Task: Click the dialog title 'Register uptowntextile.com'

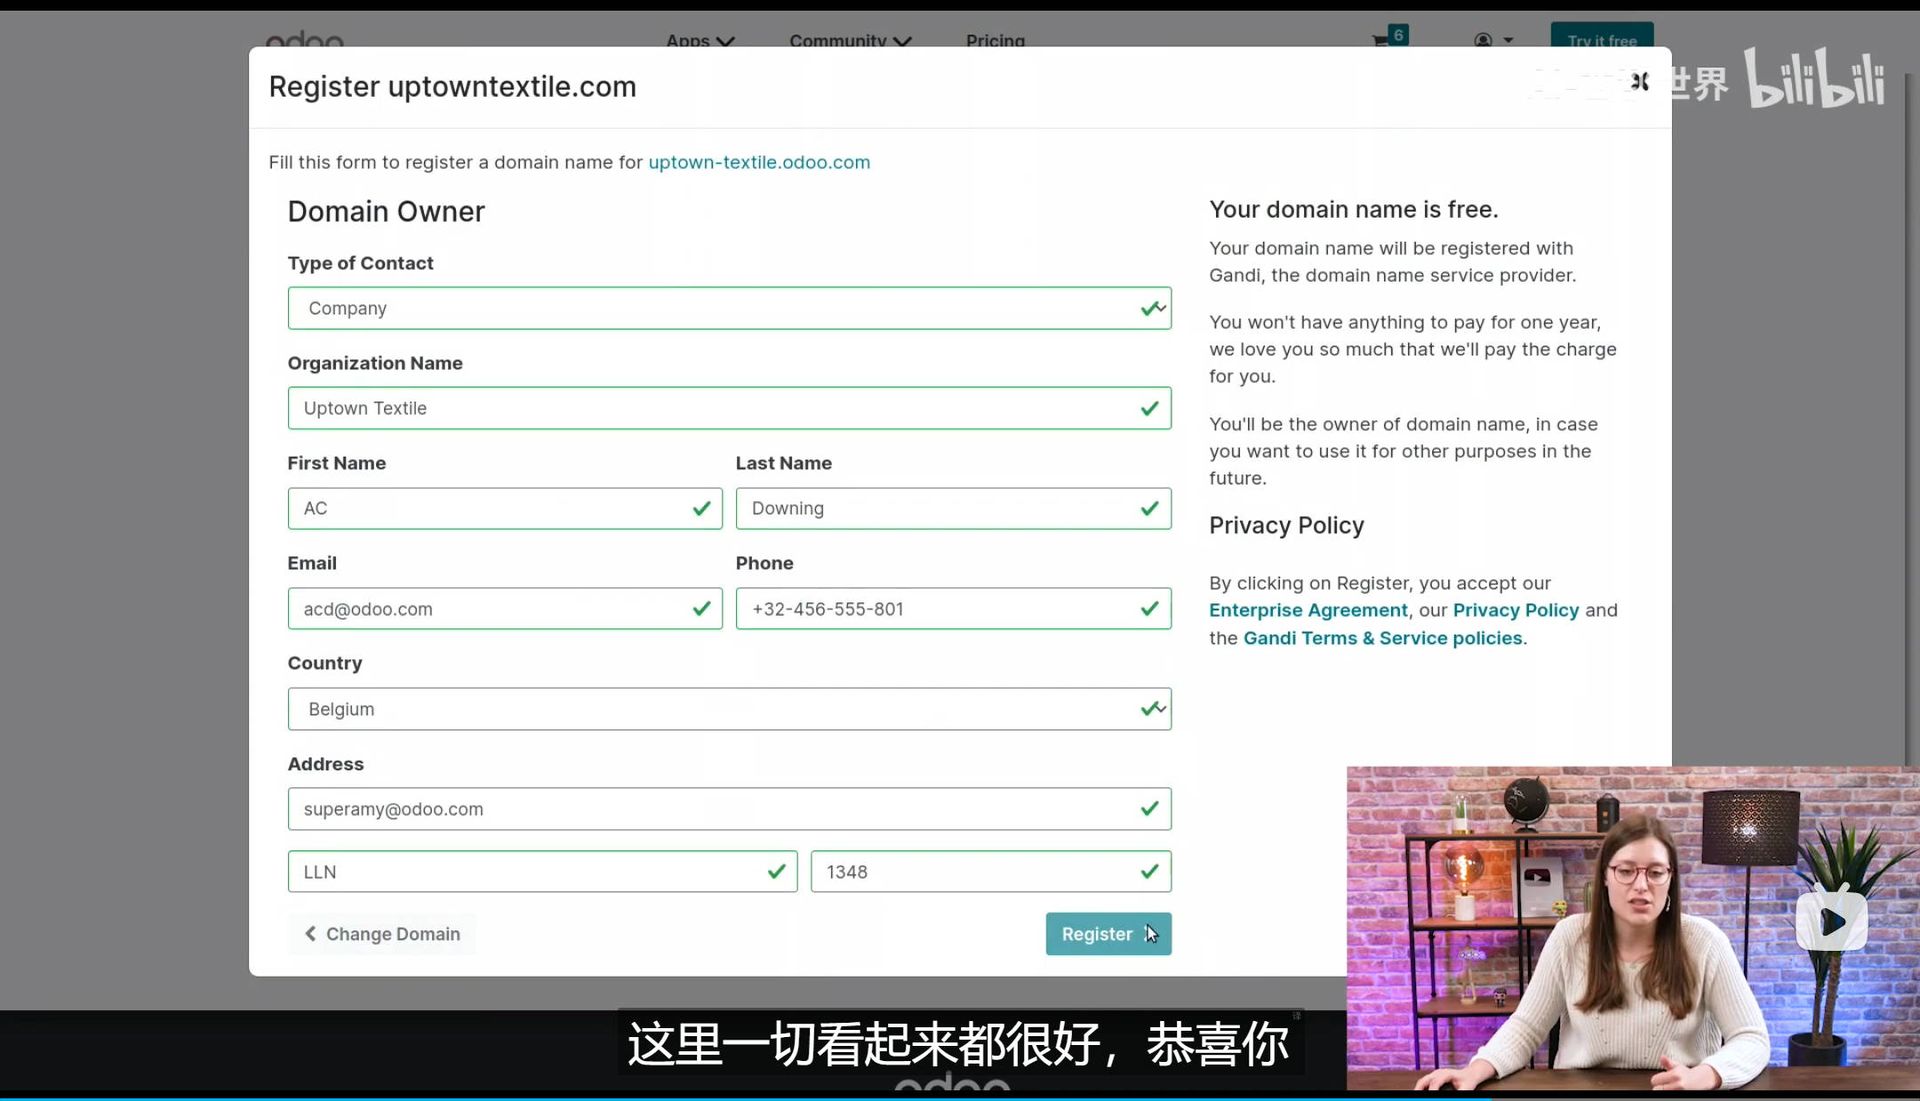Action: click(x=452, y=87)
